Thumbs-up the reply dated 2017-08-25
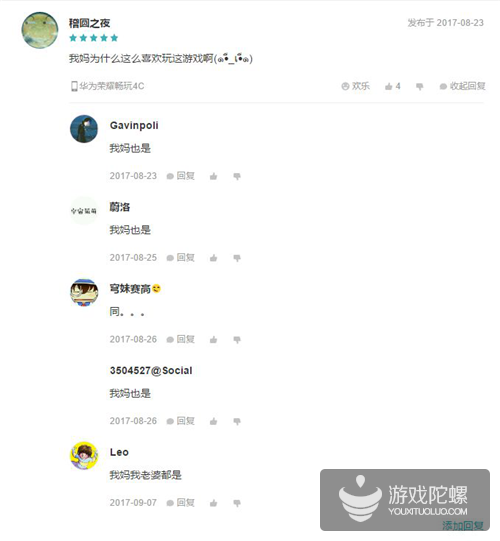This screenshot has height=541, width=500. (214, 258)
